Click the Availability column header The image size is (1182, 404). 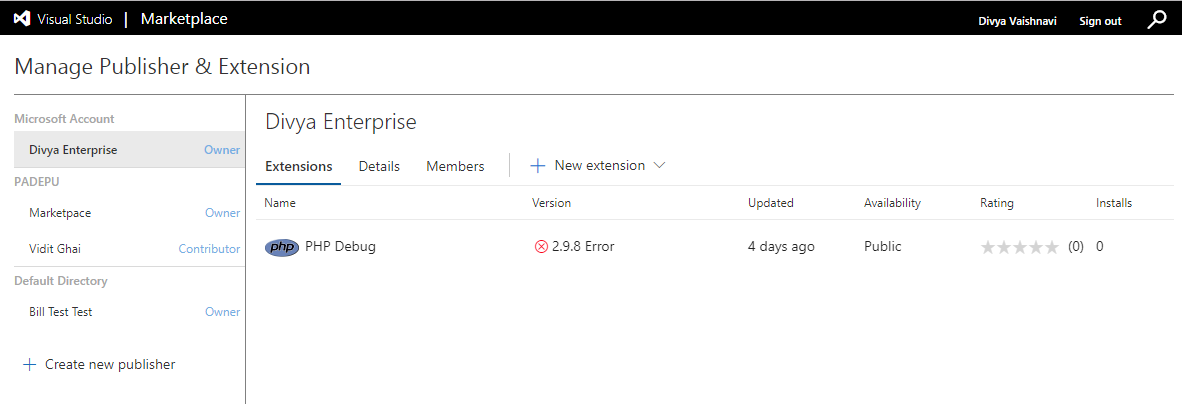click(893, 203)
